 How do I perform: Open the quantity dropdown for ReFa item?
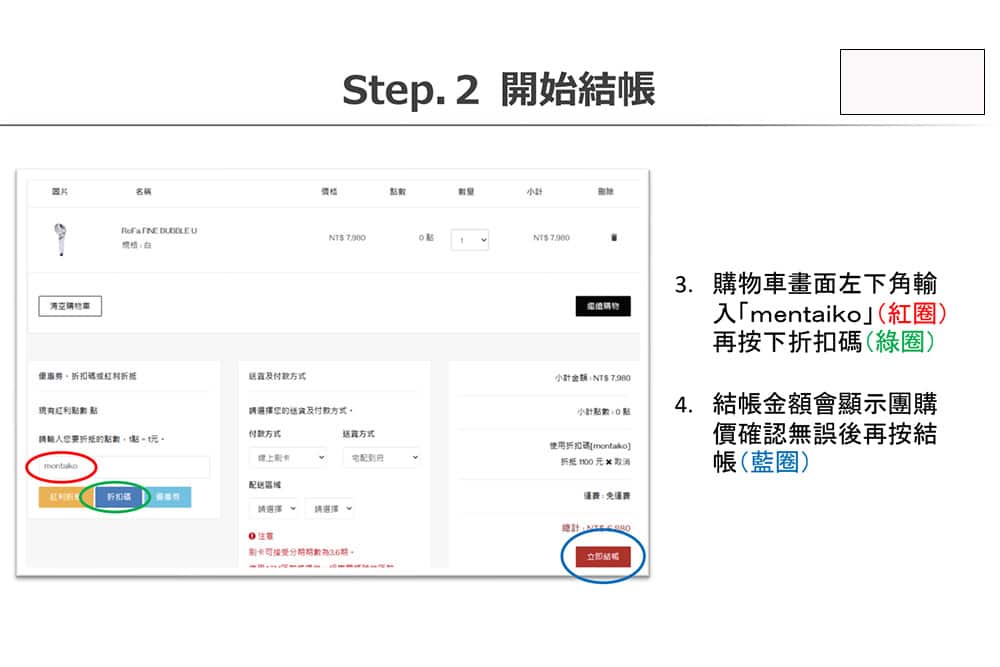click(469, 240)
